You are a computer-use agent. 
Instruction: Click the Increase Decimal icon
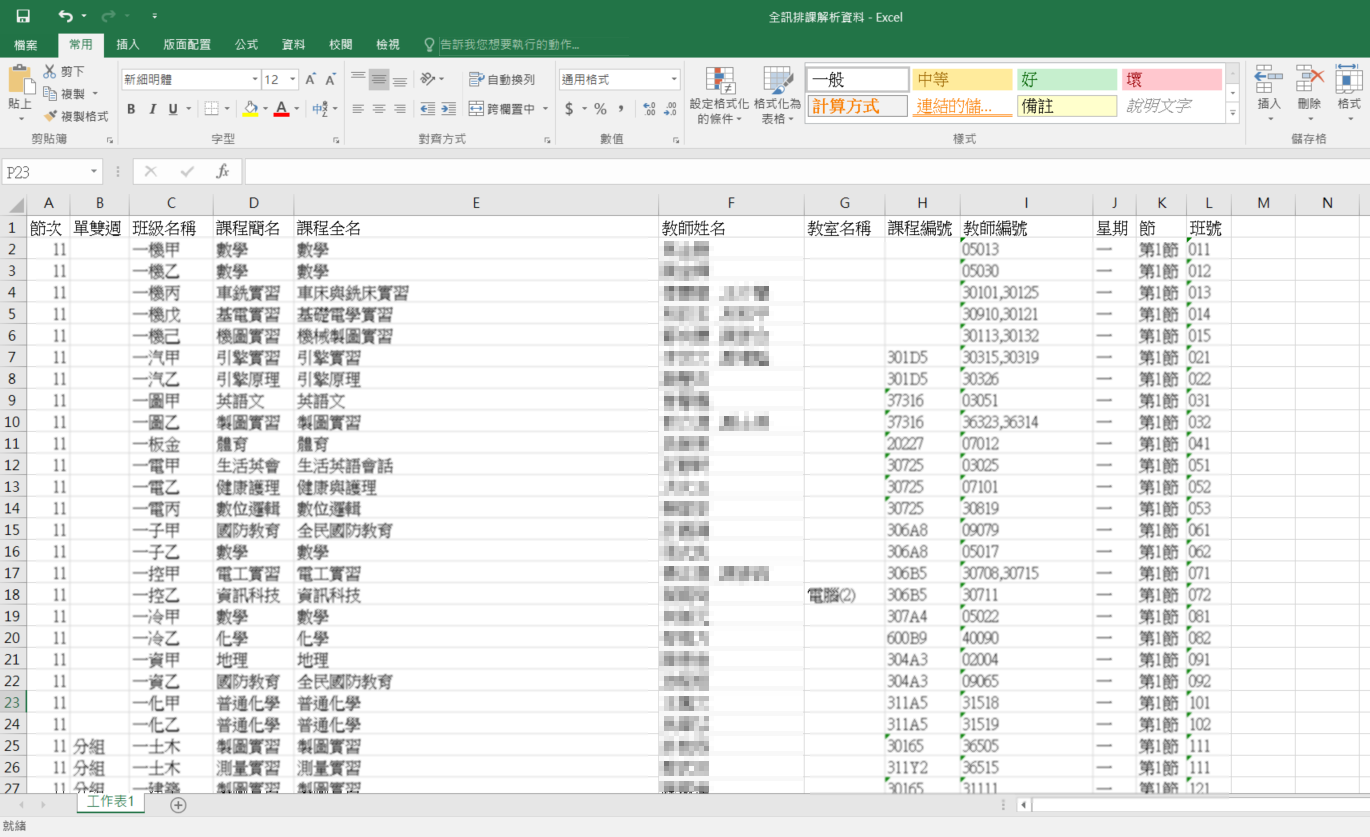point(648,109)
